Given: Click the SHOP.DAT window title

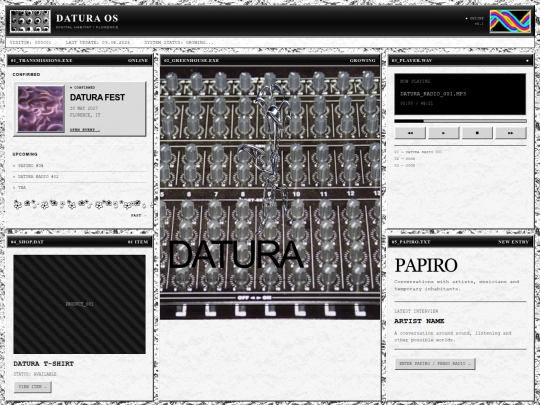Looking at the screenshot, I should coord(27,242).
